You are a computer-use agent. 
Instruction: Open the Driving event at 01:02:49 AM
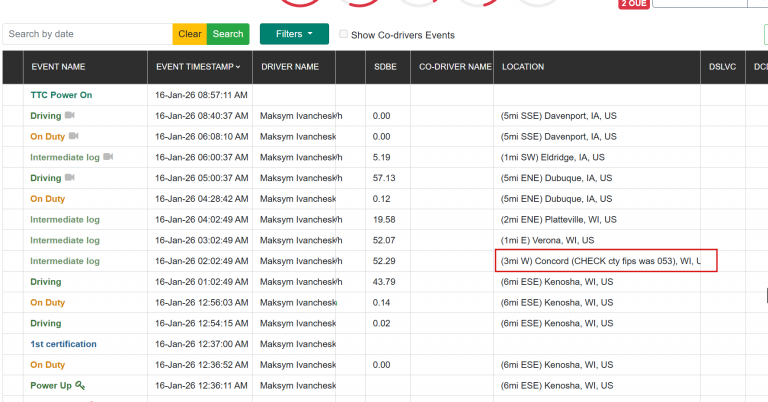(x=46, y=282)
